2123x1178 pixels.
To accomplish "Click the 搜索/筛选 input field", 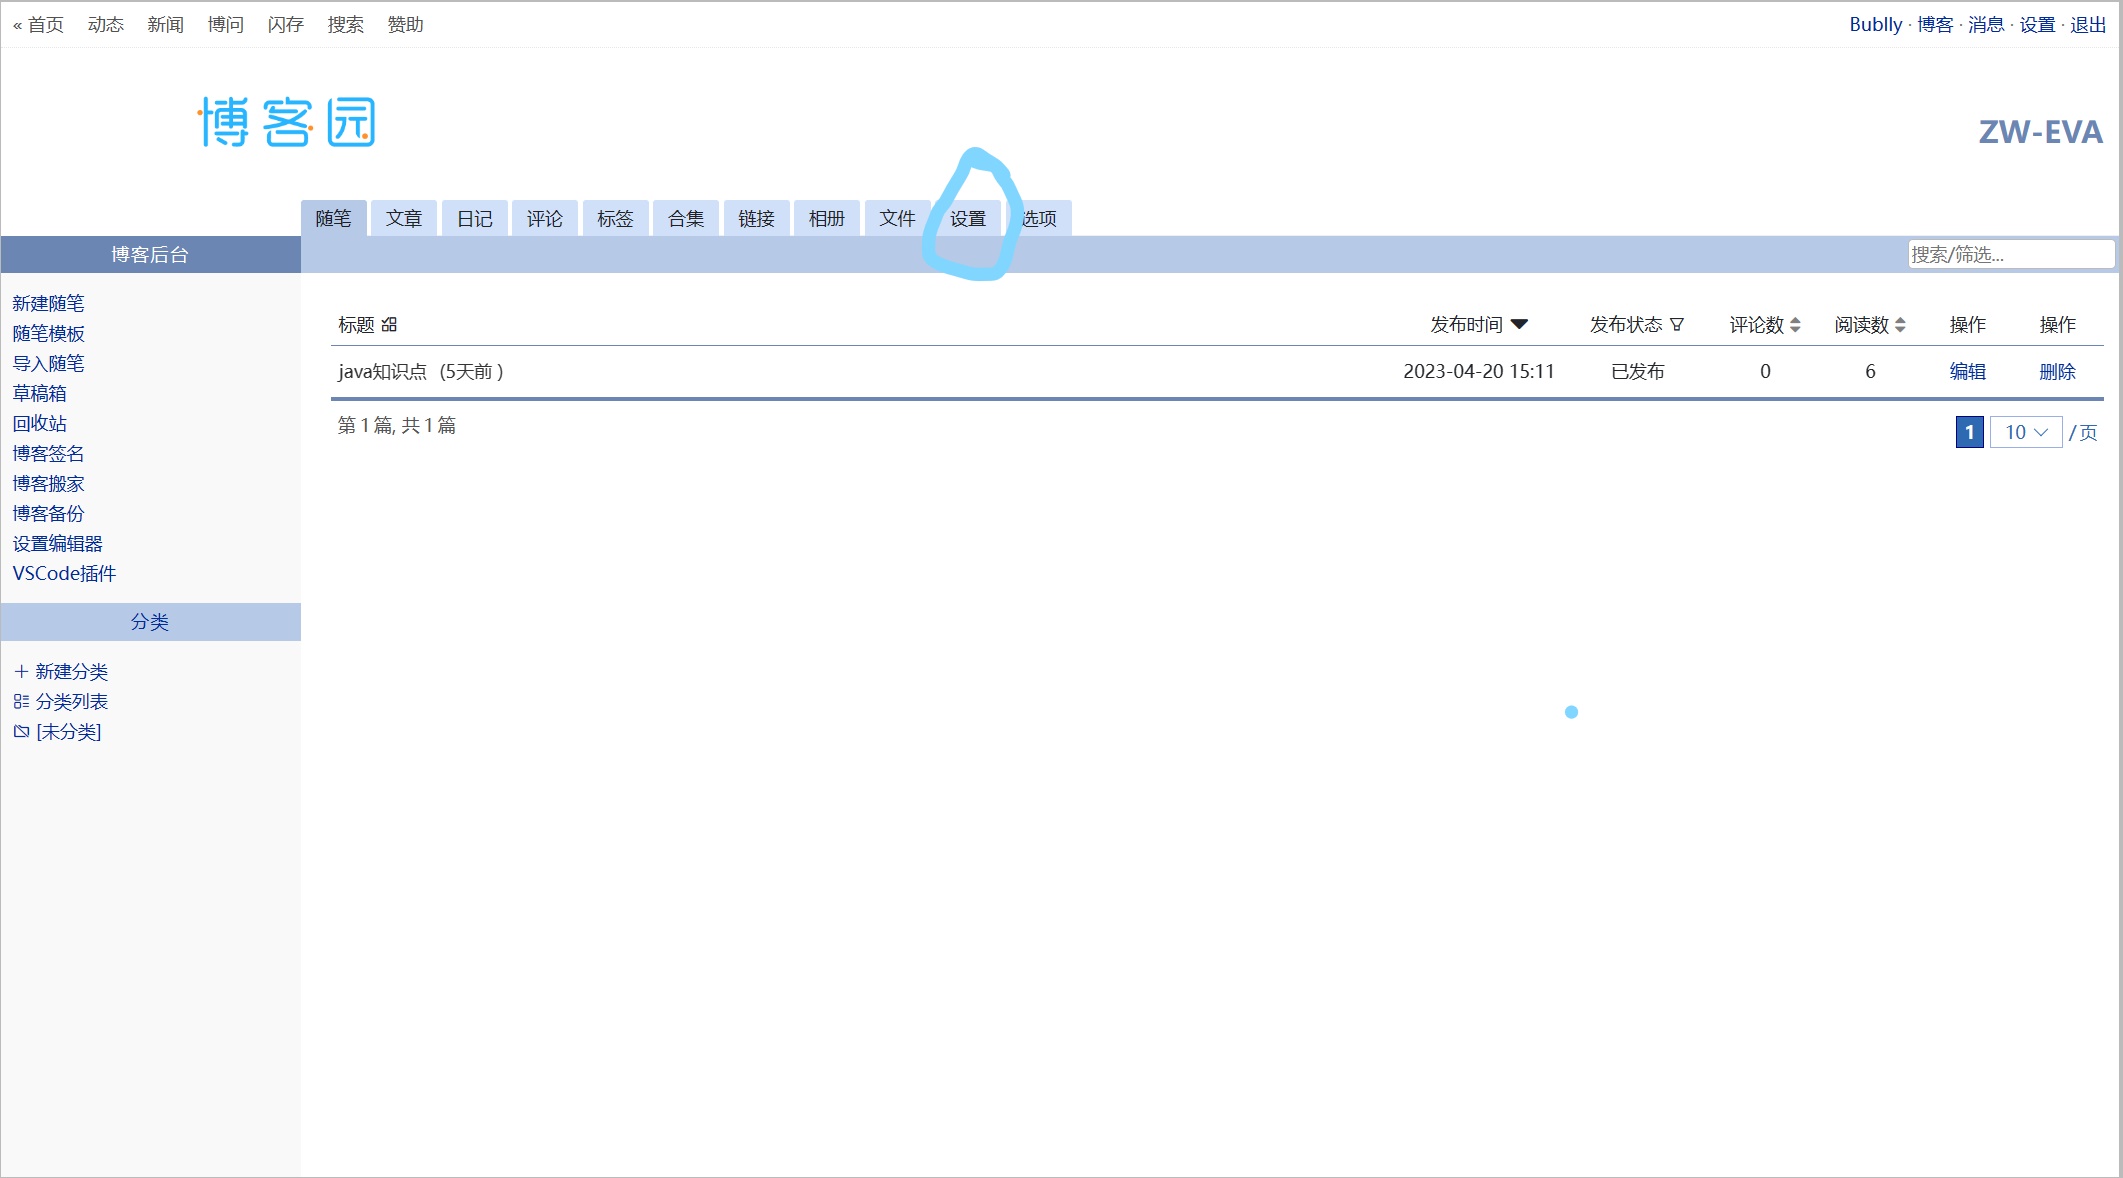I will [2011, 254].
